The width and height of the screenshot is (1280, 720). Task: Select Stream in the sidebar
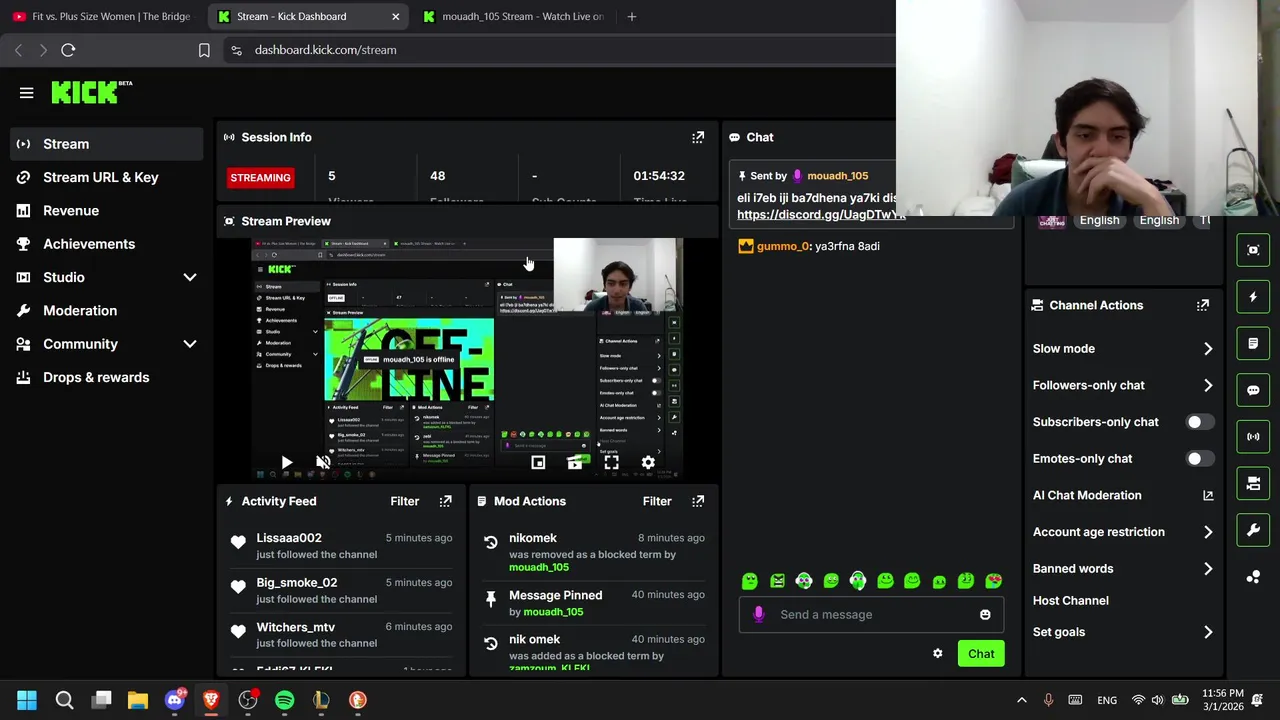[x=107, y=144]
